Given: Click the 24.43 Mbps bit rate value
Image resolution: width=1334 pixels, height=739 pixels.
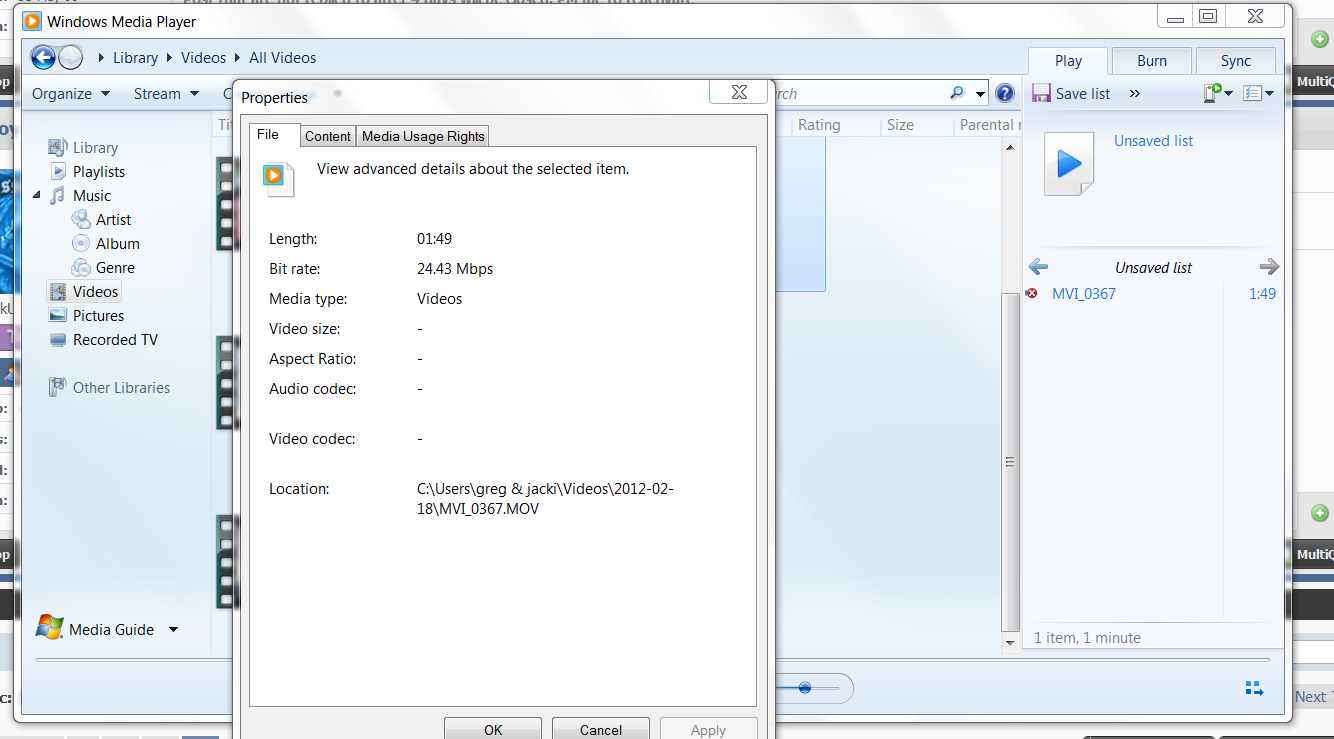Looking at the screenshot, I should point(455,269).
